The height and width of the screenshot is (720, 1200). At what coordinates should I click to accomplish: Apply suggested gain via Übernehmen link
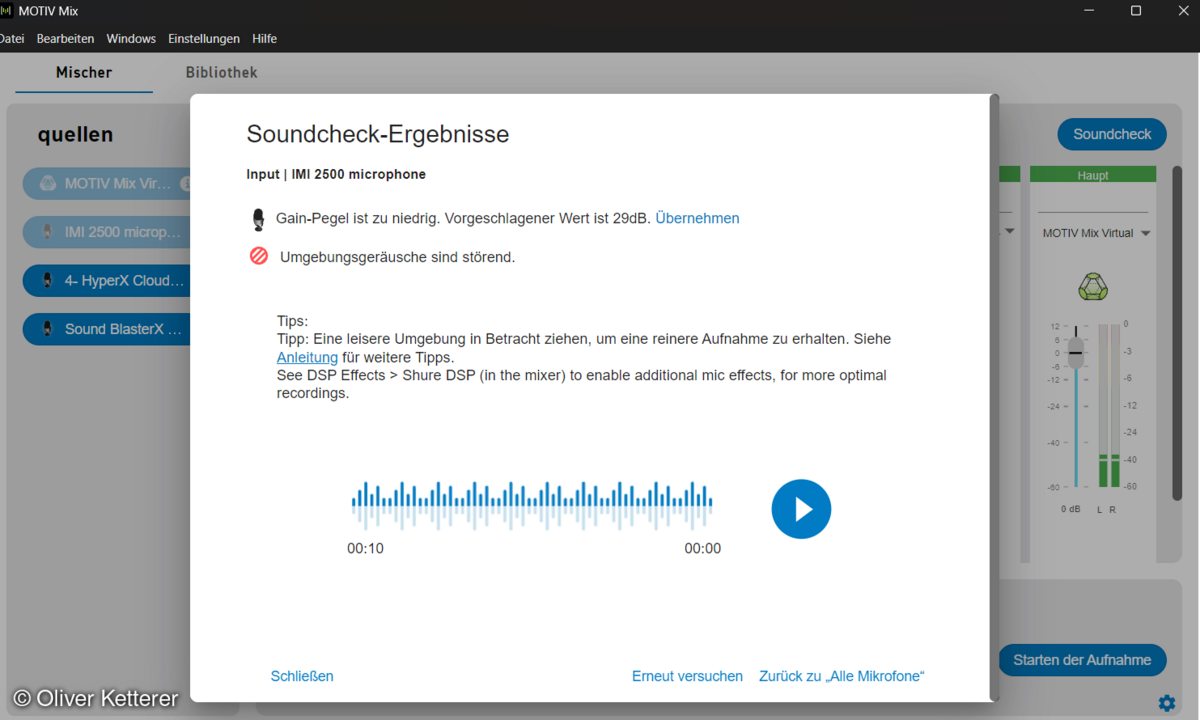coord(697,218)
